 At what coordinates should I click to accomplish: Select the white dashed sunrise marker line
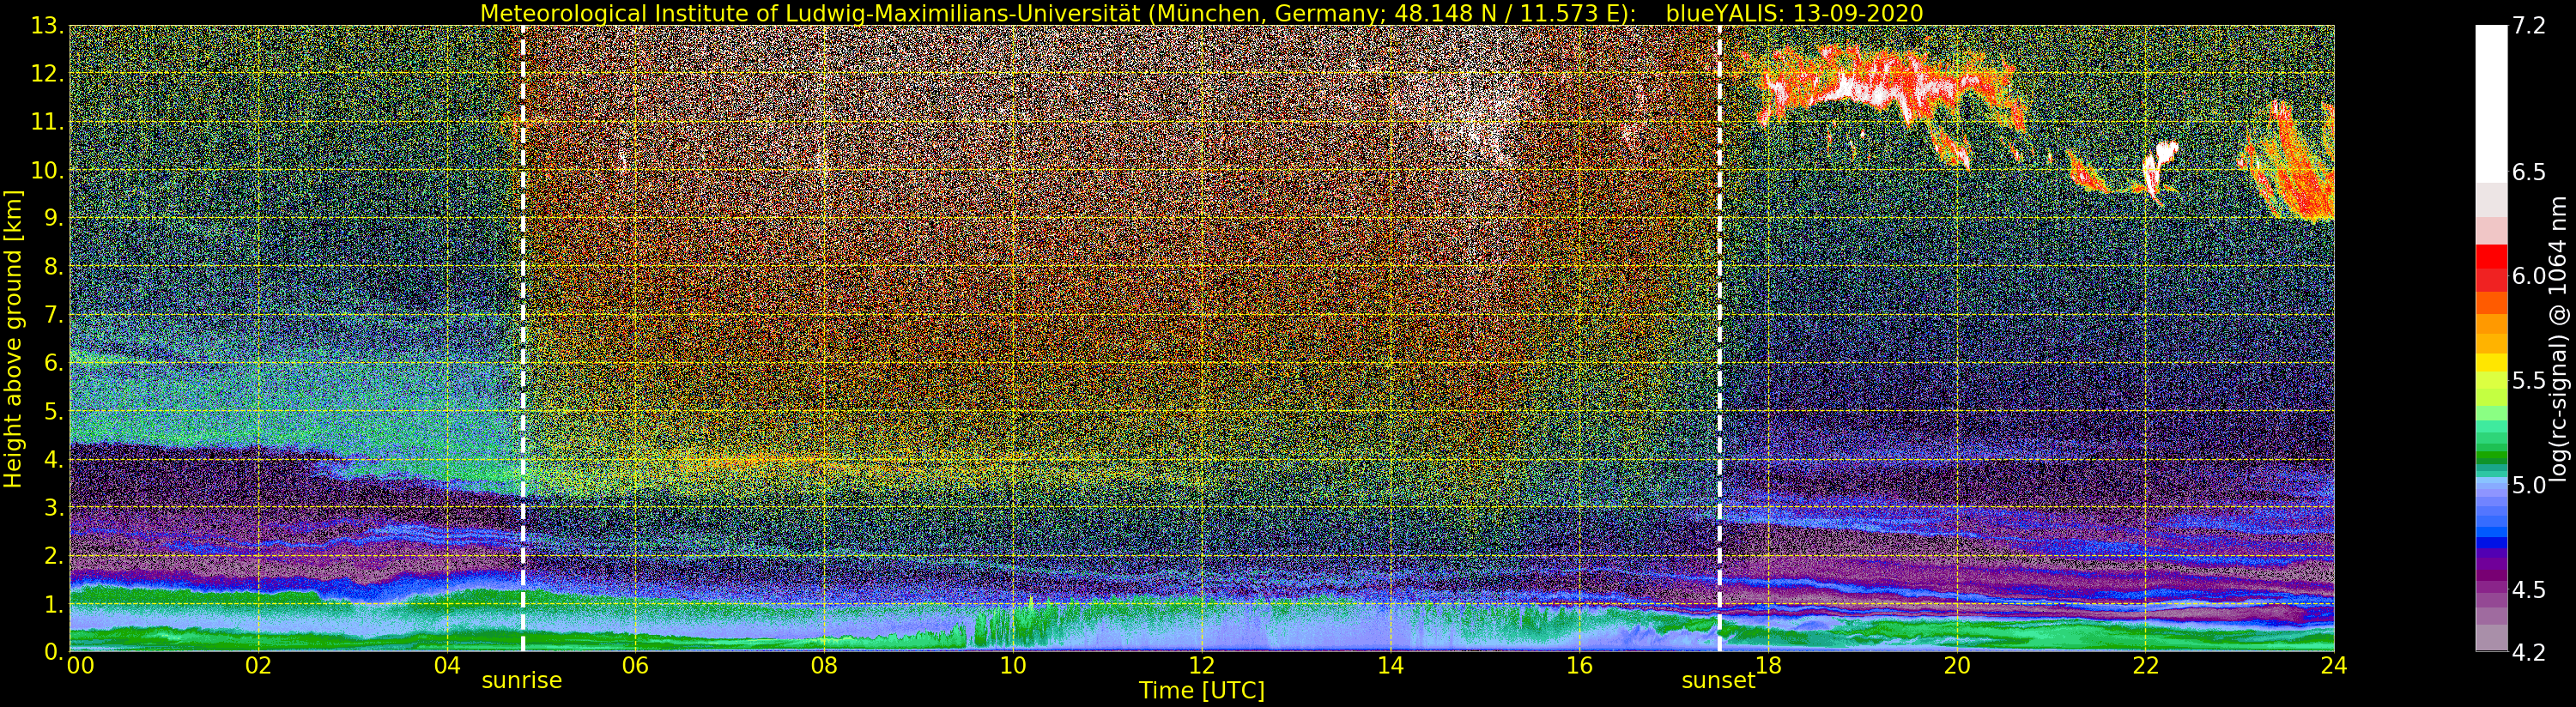[523, 338]
